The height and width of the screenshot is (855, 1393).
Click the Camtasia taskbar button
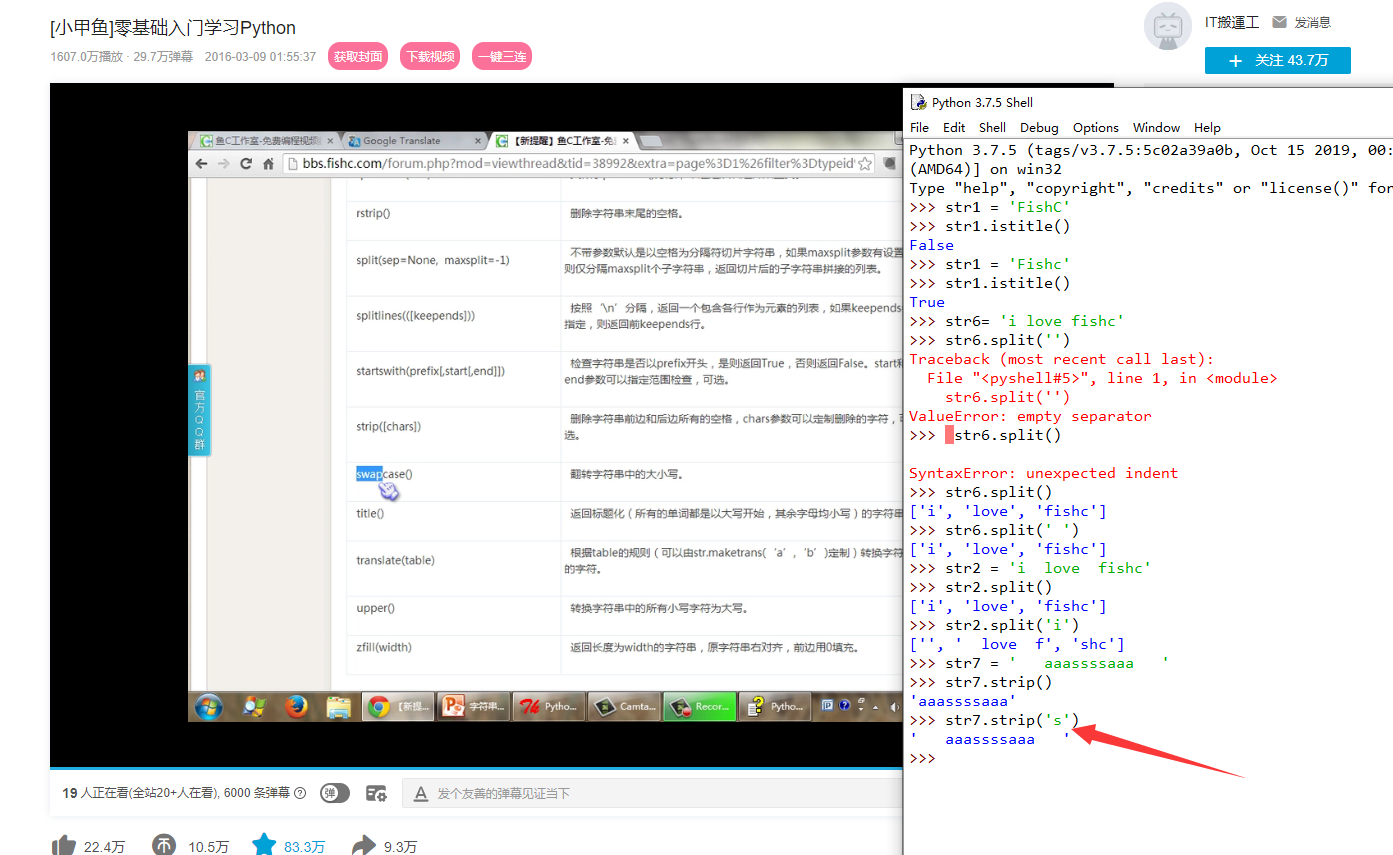coord(624,706)
